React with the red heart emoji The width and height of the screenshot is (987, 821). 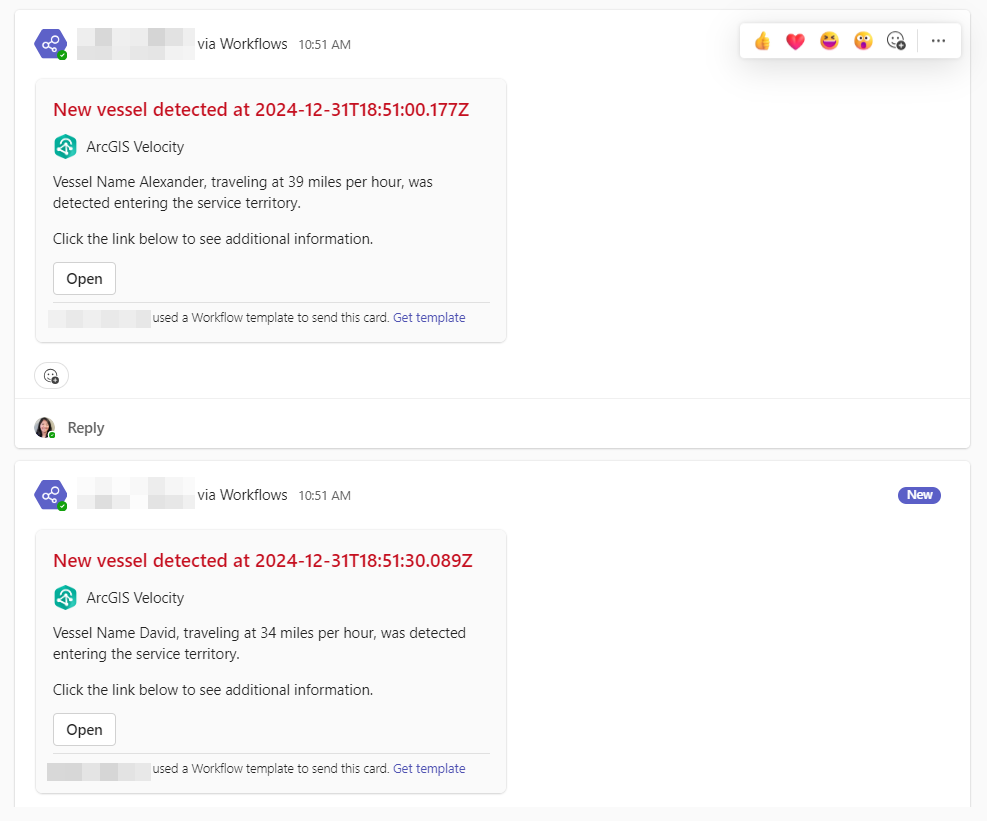pos(795,41)
